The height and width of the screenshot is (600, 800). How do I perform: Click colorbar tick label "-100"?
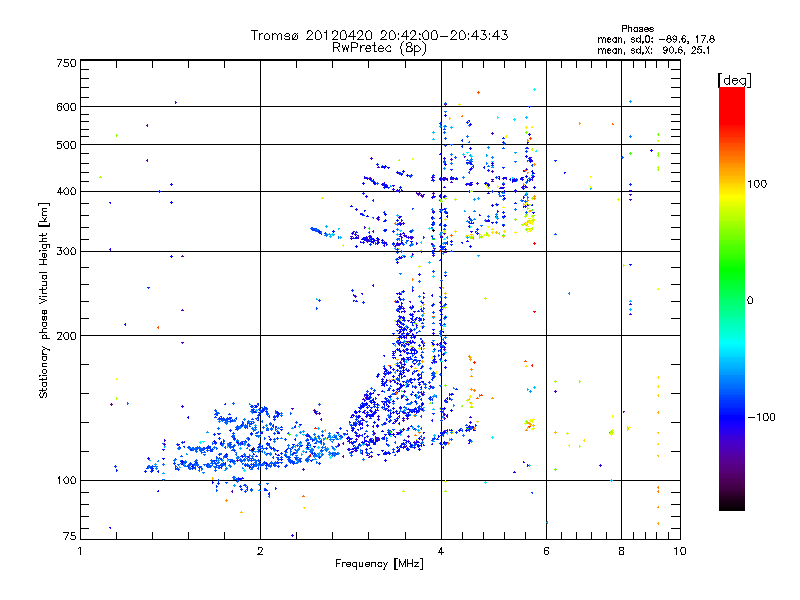point(761,417)
